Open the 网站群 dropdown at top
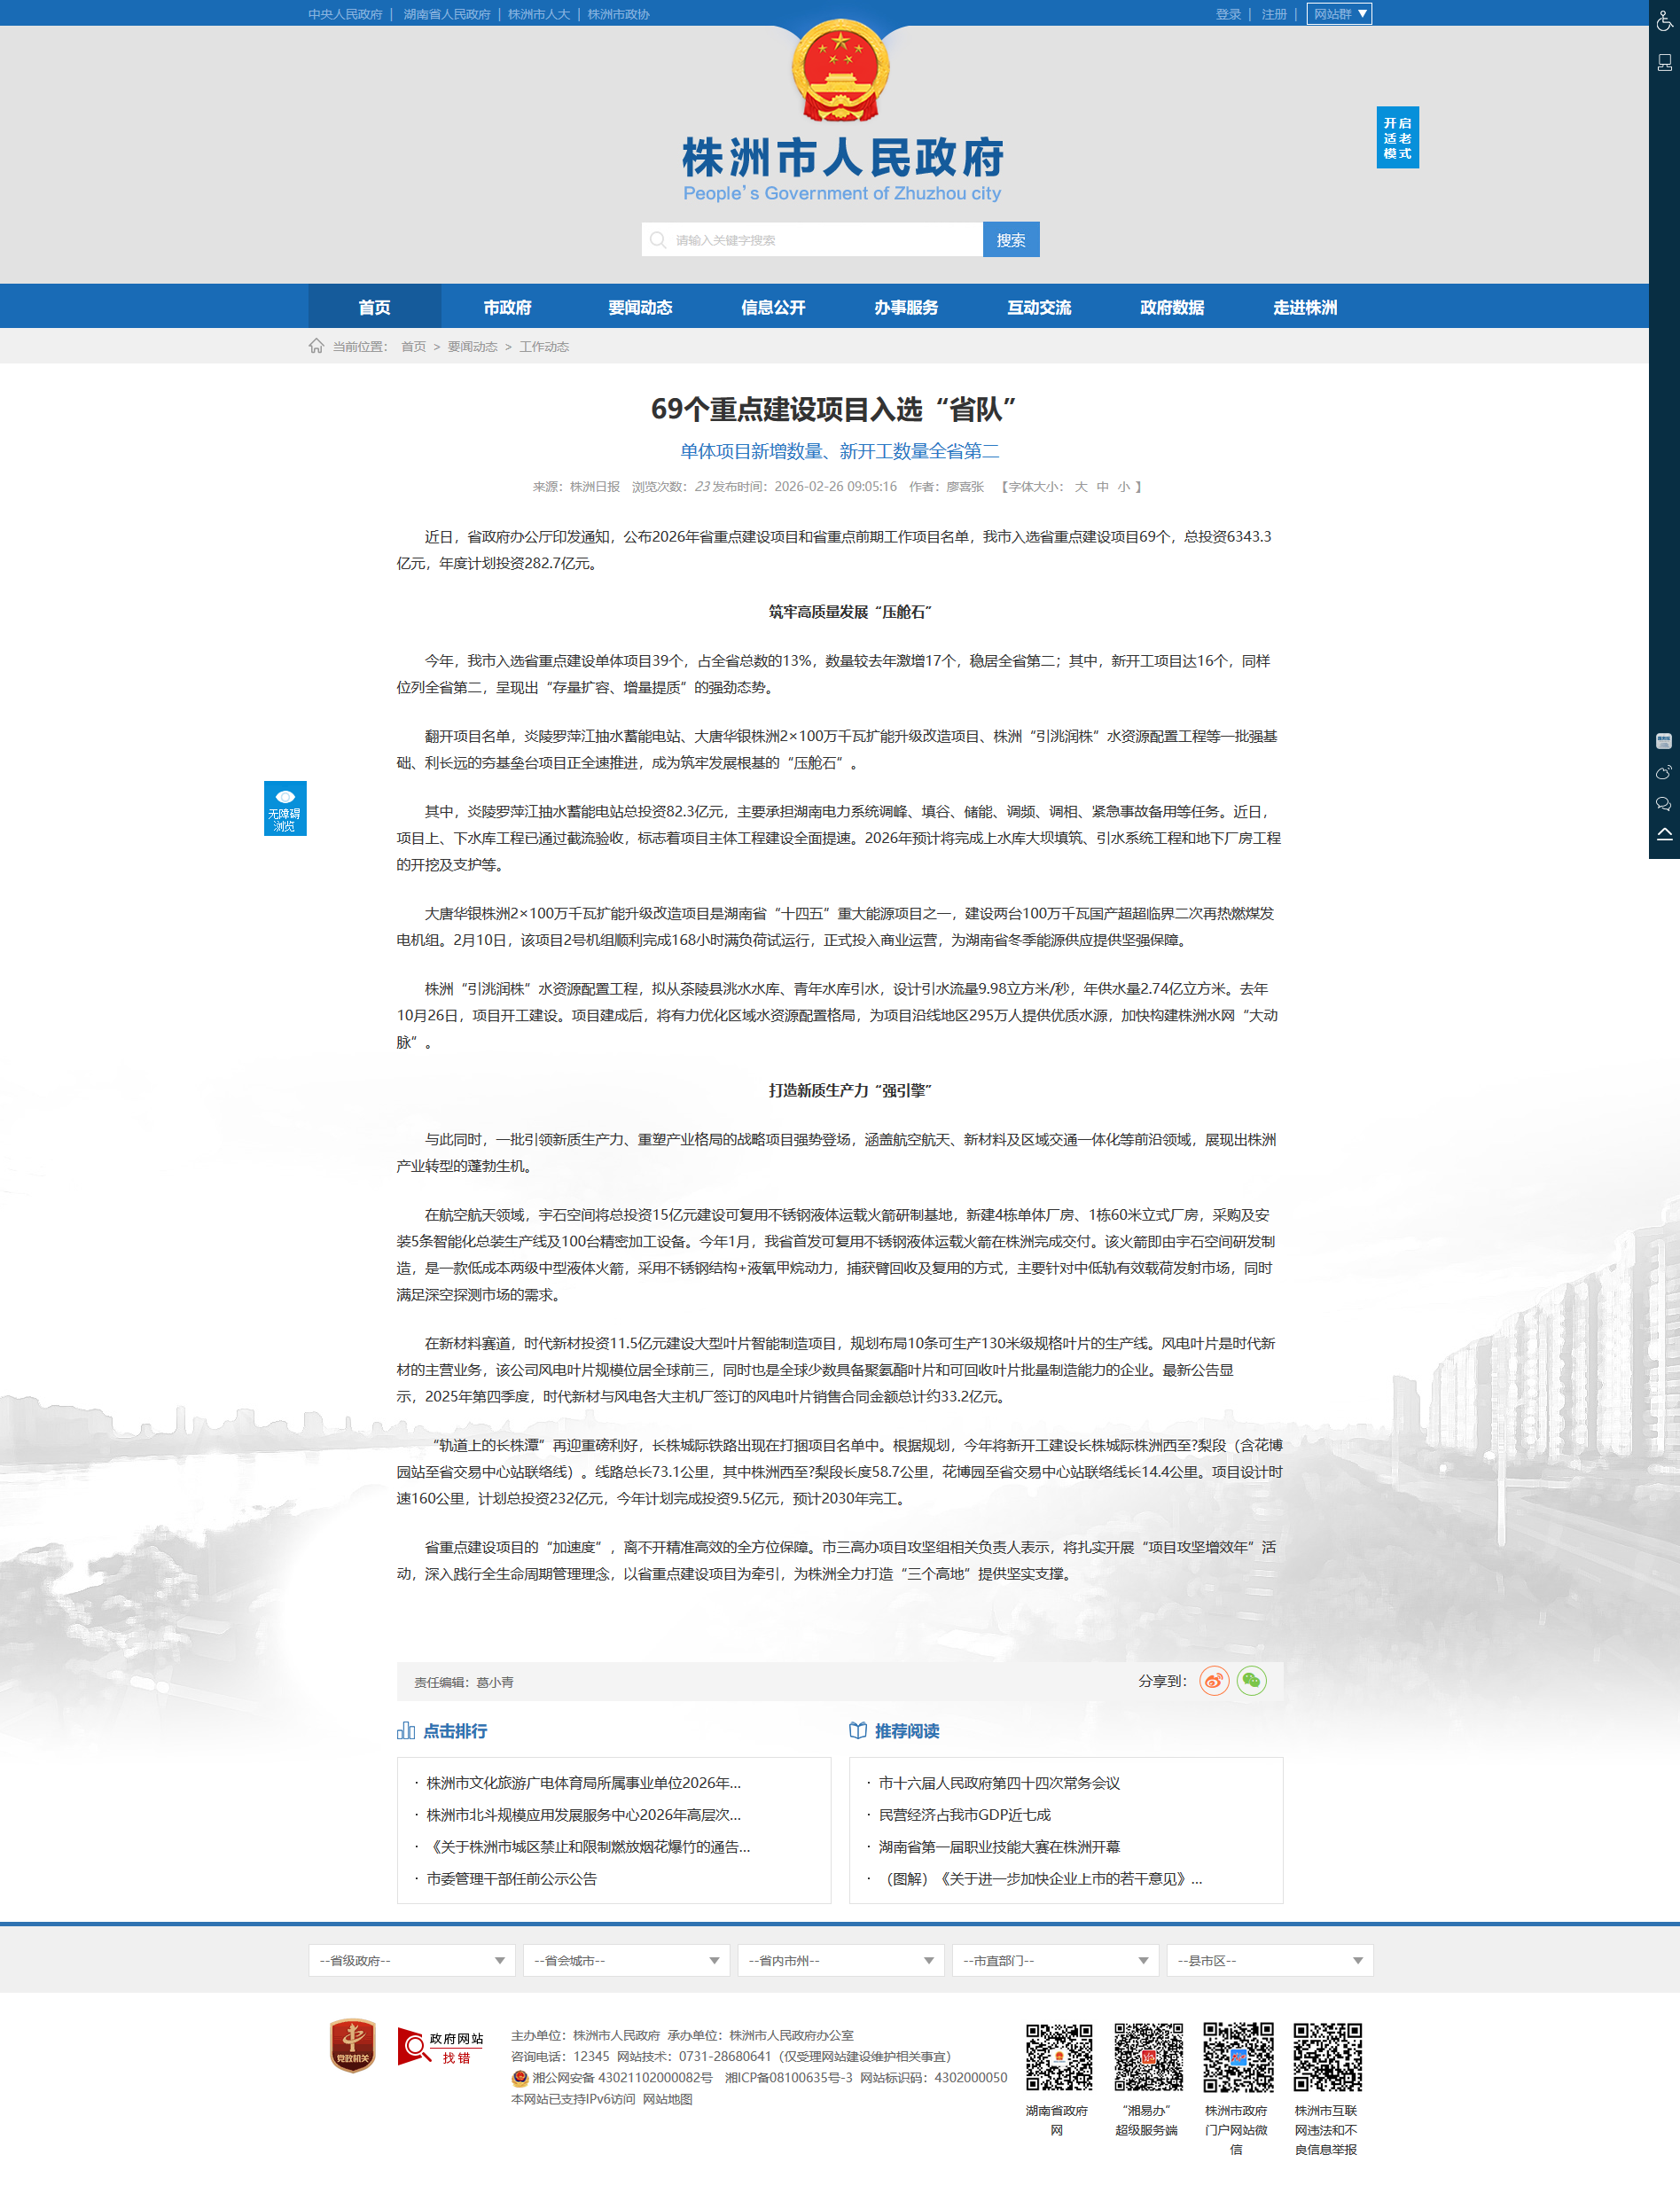Image resolution: width=1680 pixels, height=2186 pixels. point(1339,14)
